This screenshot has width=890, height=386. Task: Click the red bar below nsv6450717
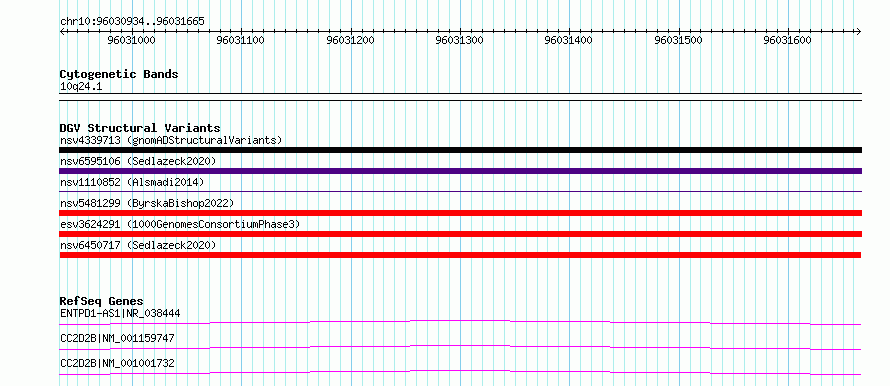pos(460,255)
